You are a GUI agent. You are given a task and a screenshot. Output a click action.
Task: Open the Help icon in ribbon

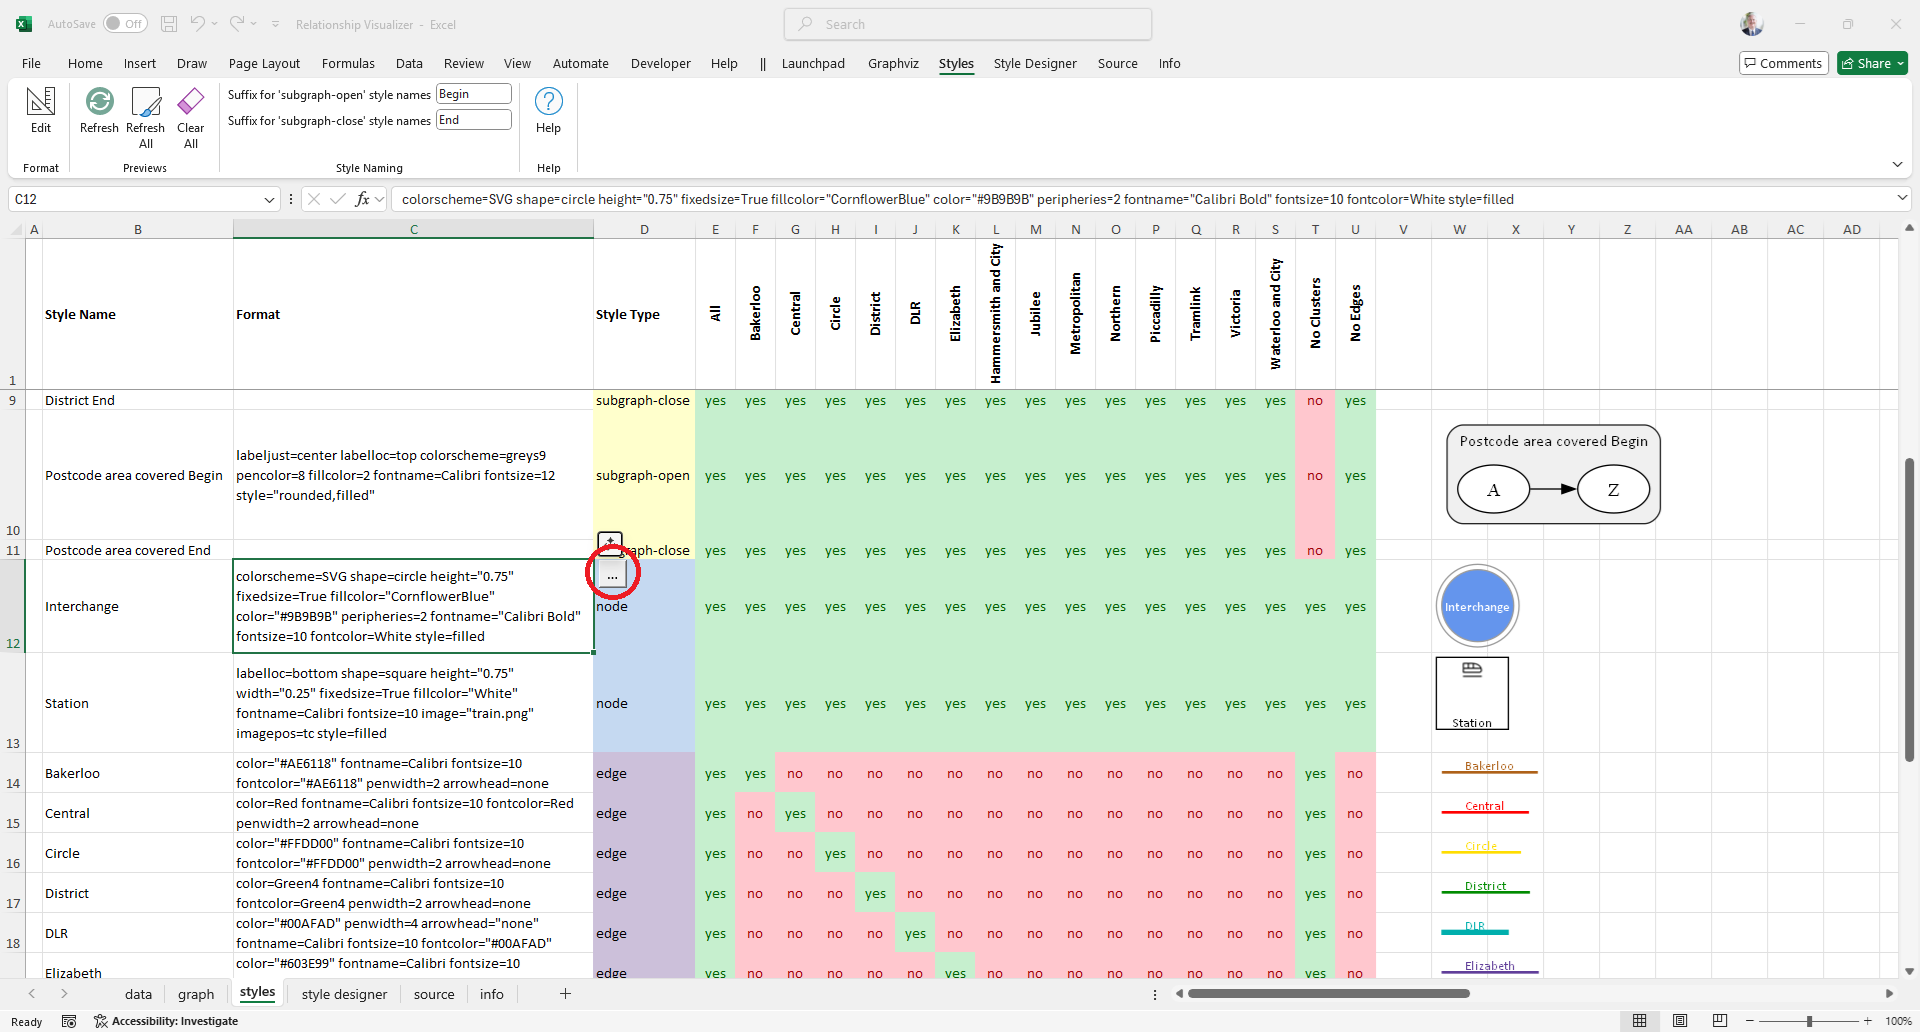(x=548, y=102)
